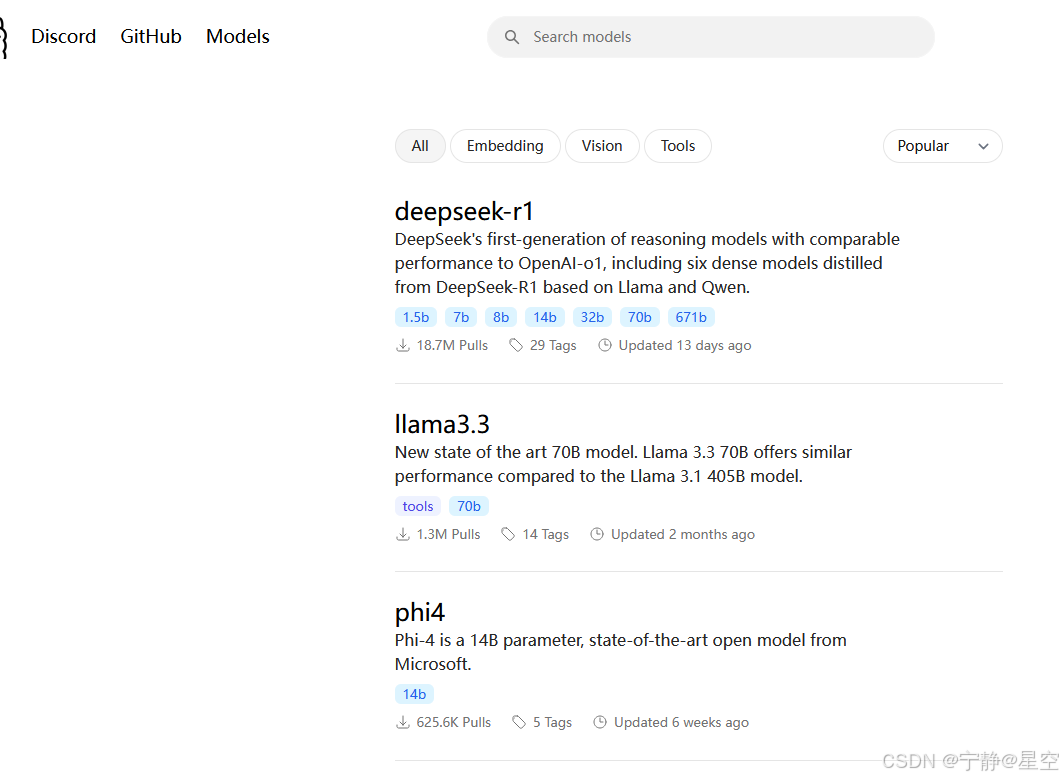Filter models by Tools
The height and width of the screenshot is (778, 1063).
click(x=678, y=146)
